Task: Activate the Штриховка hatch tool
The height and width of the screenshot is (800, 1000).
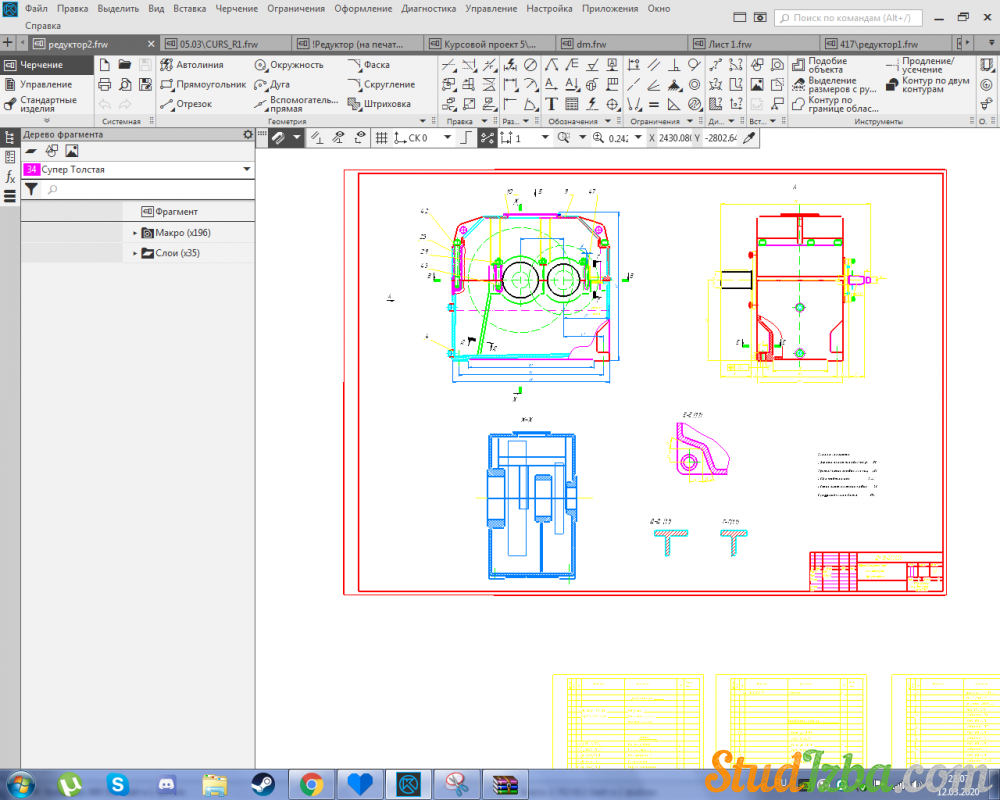Action: point(379,104)
